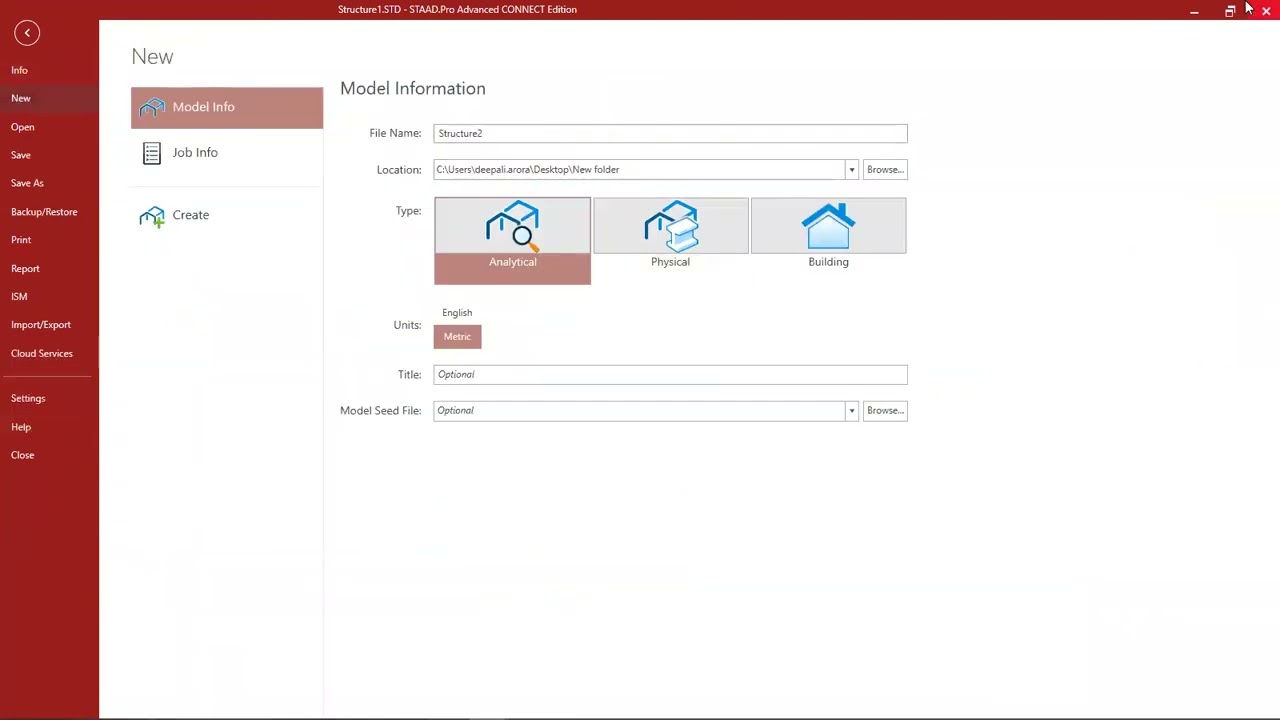Click the Location path field
The width and height of the screenshot is (1280, 720).
click(x=639, y=170)
